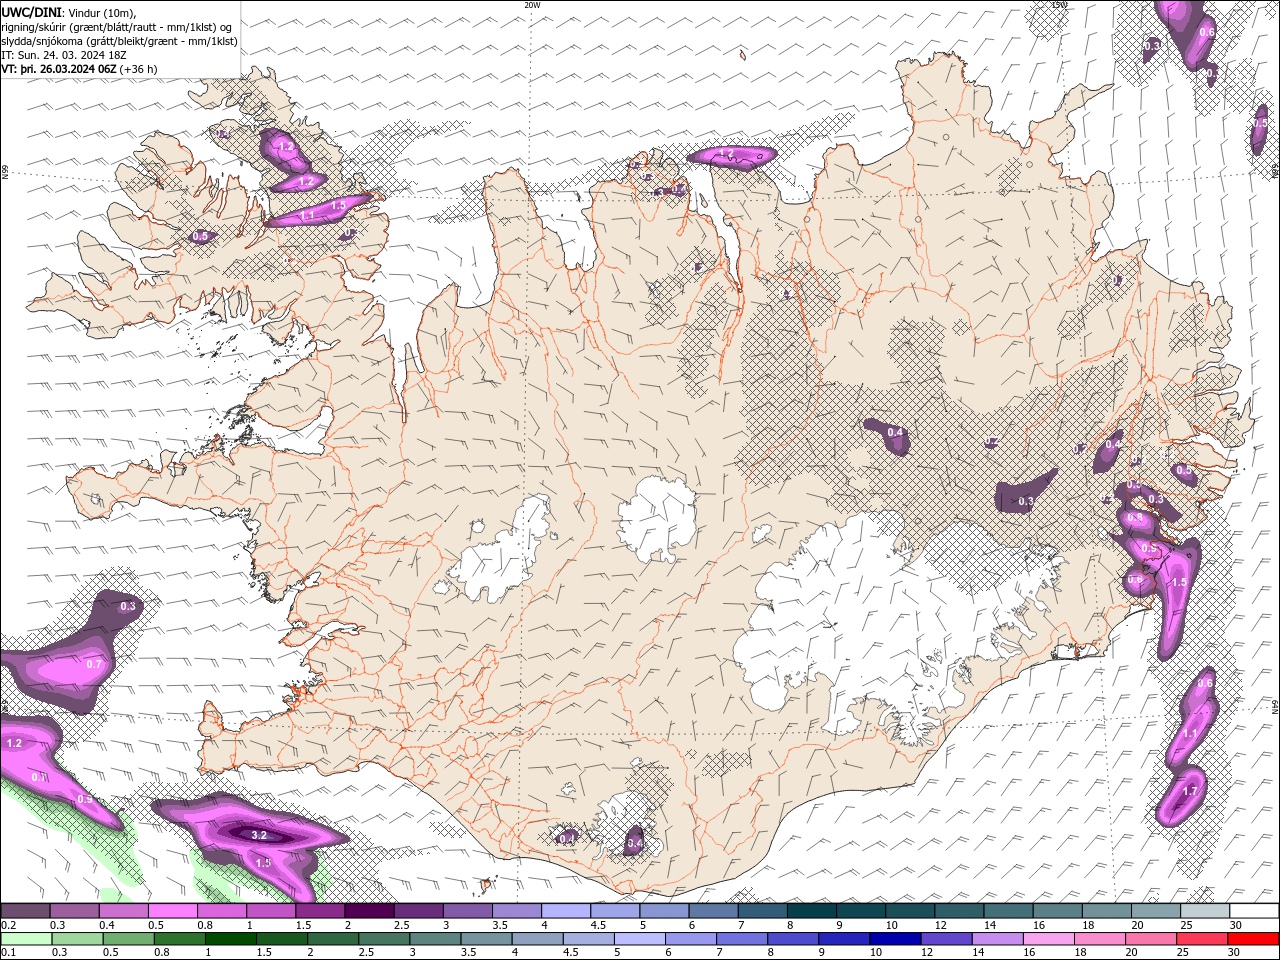Click the rain legend swatch starting at 8
1280x960 pixels.
click(792, 939)
